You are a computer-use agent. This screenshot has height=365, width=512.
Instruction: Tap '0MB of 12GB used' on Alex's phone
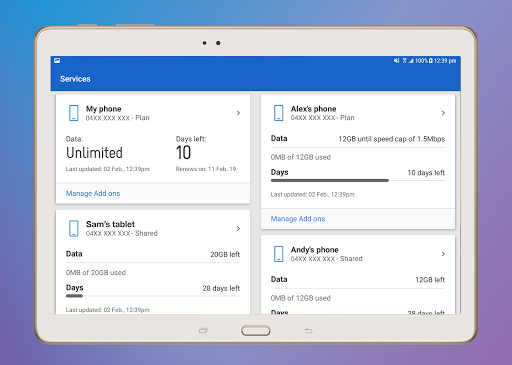[301, 157]
